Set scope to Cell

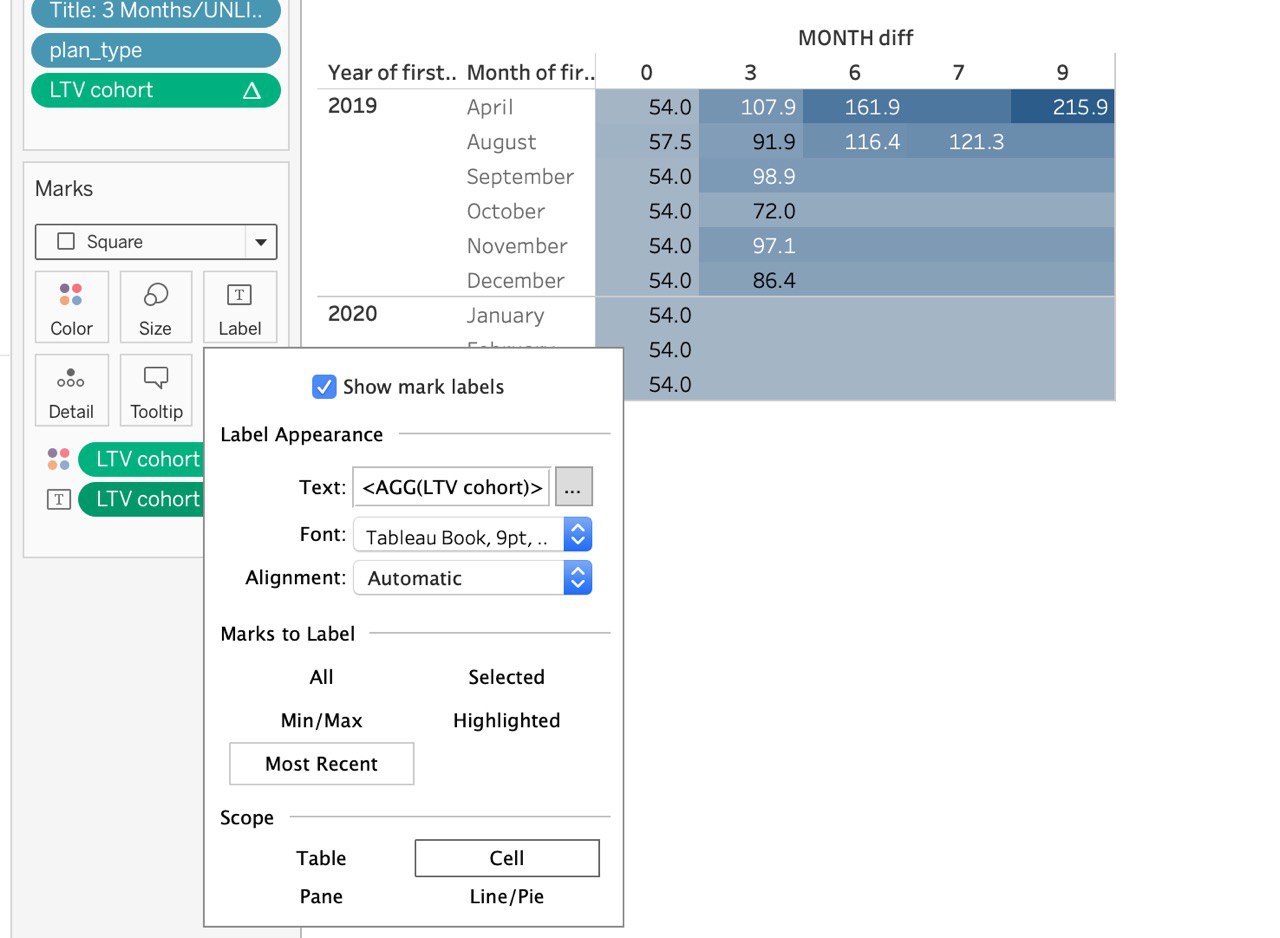pos(507,858)
